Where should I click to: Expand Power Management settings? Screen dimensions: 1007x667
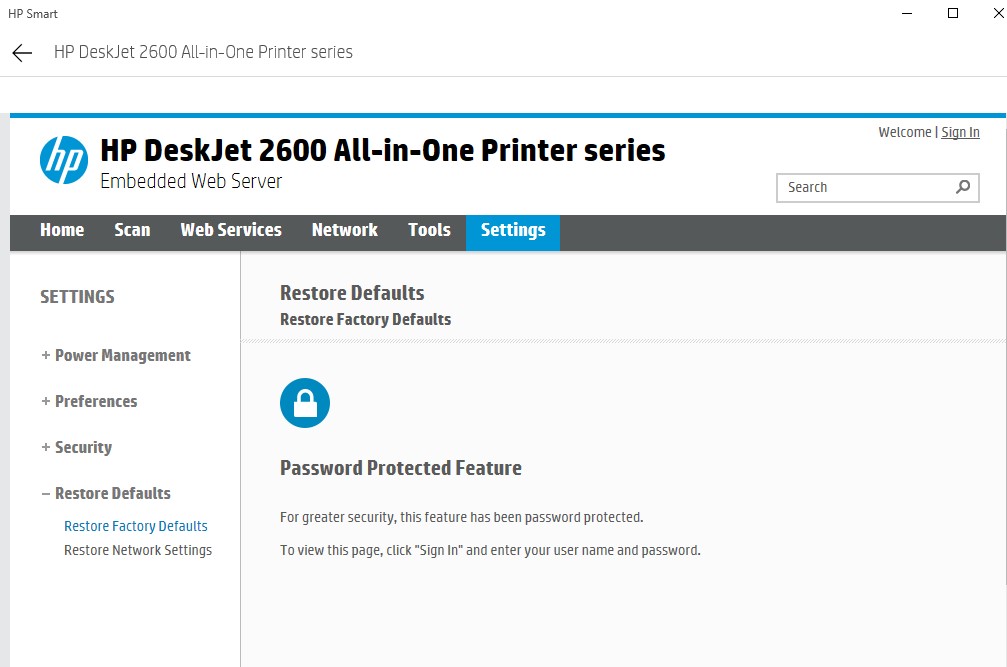point(115,355)
